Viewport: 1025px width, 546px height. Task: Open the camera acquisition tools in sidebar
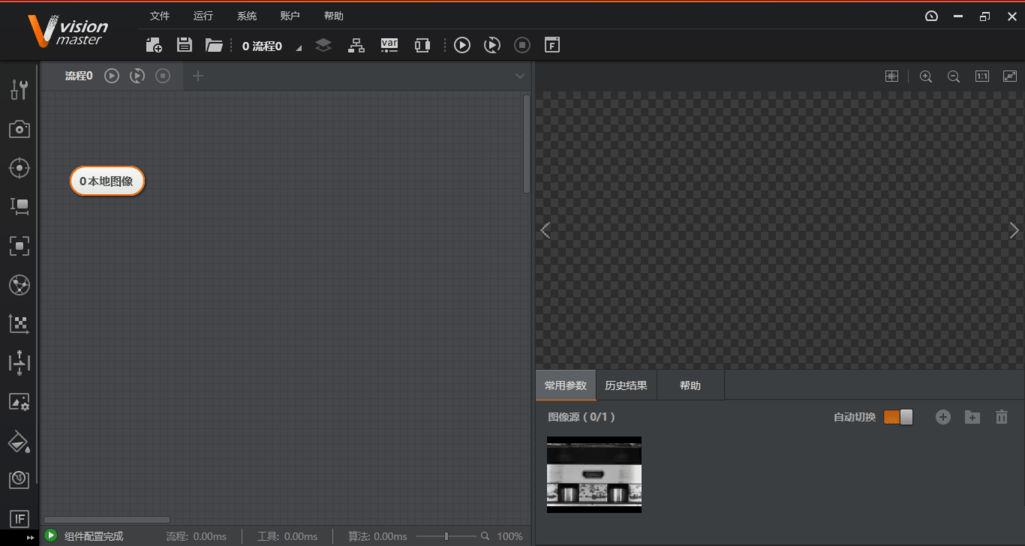click(x=19, y=129)
